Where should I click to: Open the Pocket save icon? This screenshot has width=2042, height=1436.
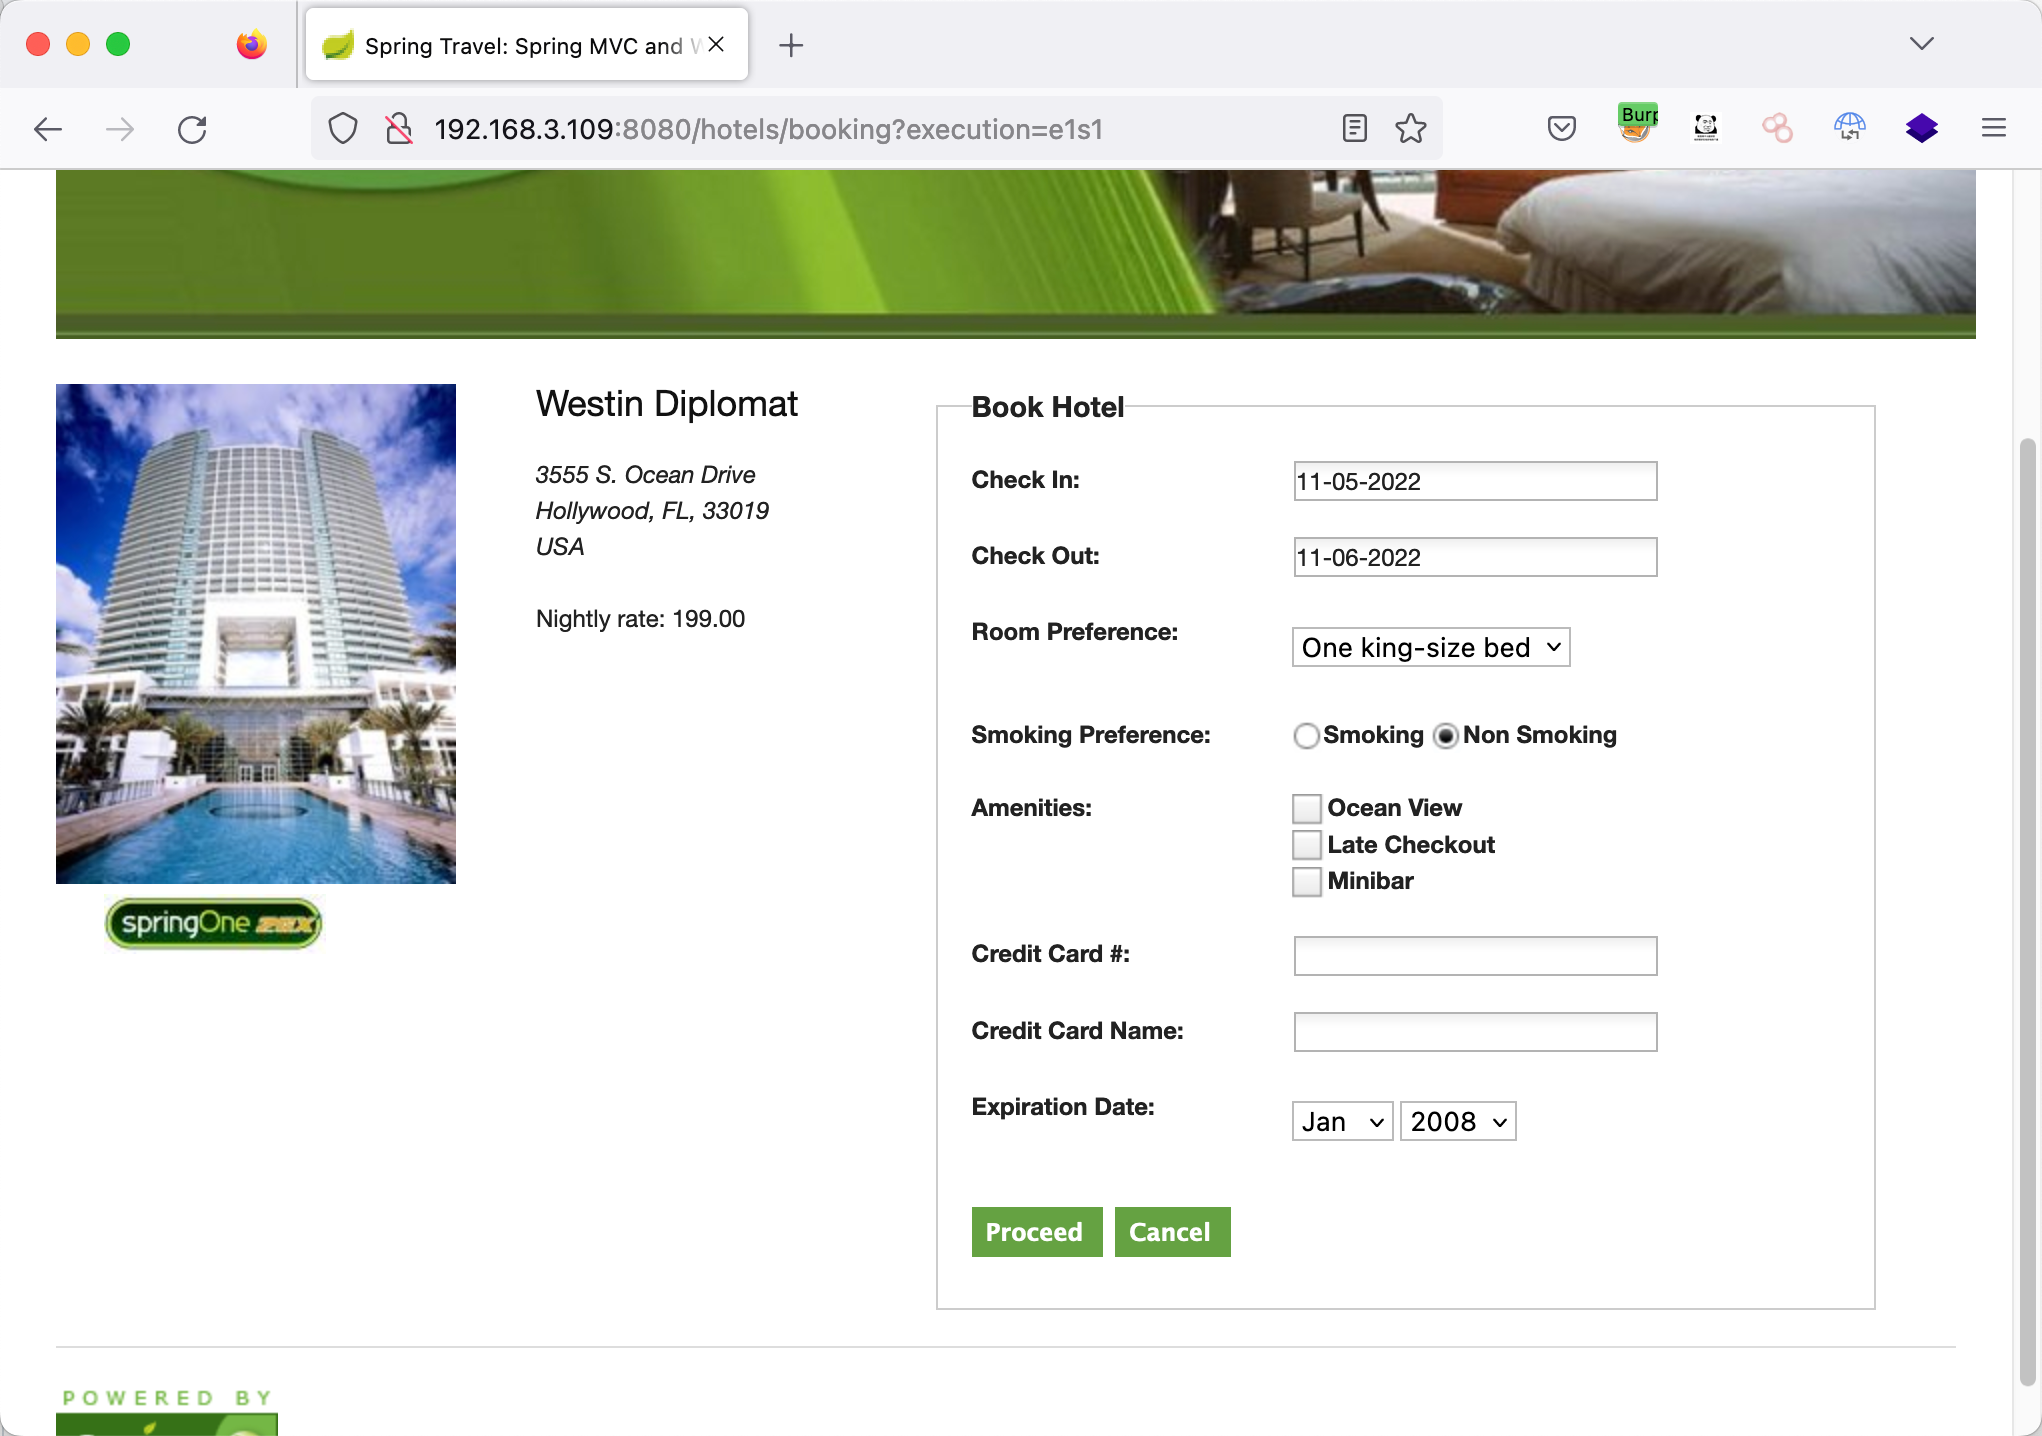click(1561, 129)
